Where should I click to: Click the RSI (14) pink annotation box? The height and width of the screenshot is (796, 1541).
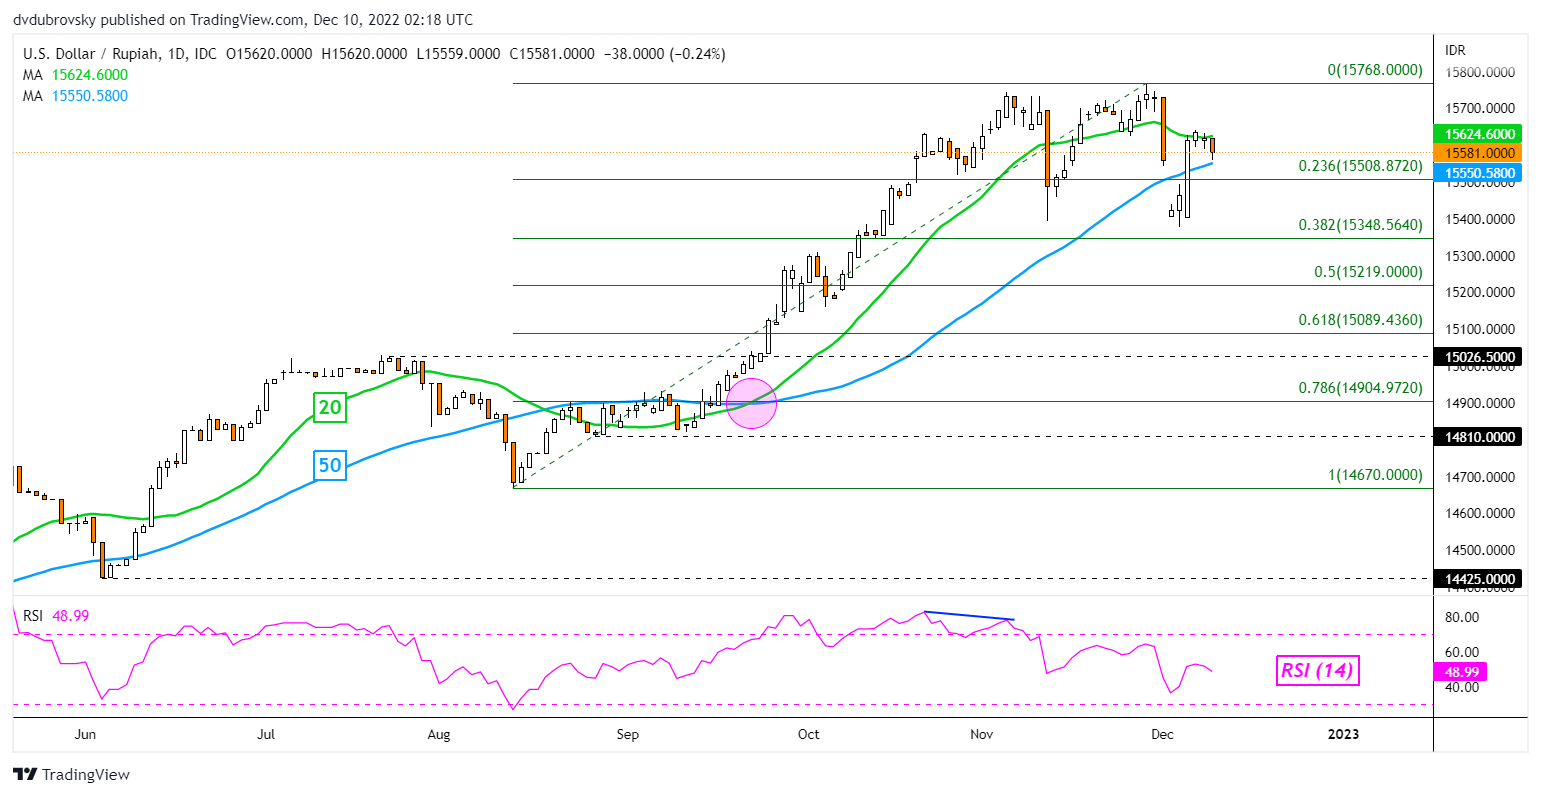click(1317, 670)
